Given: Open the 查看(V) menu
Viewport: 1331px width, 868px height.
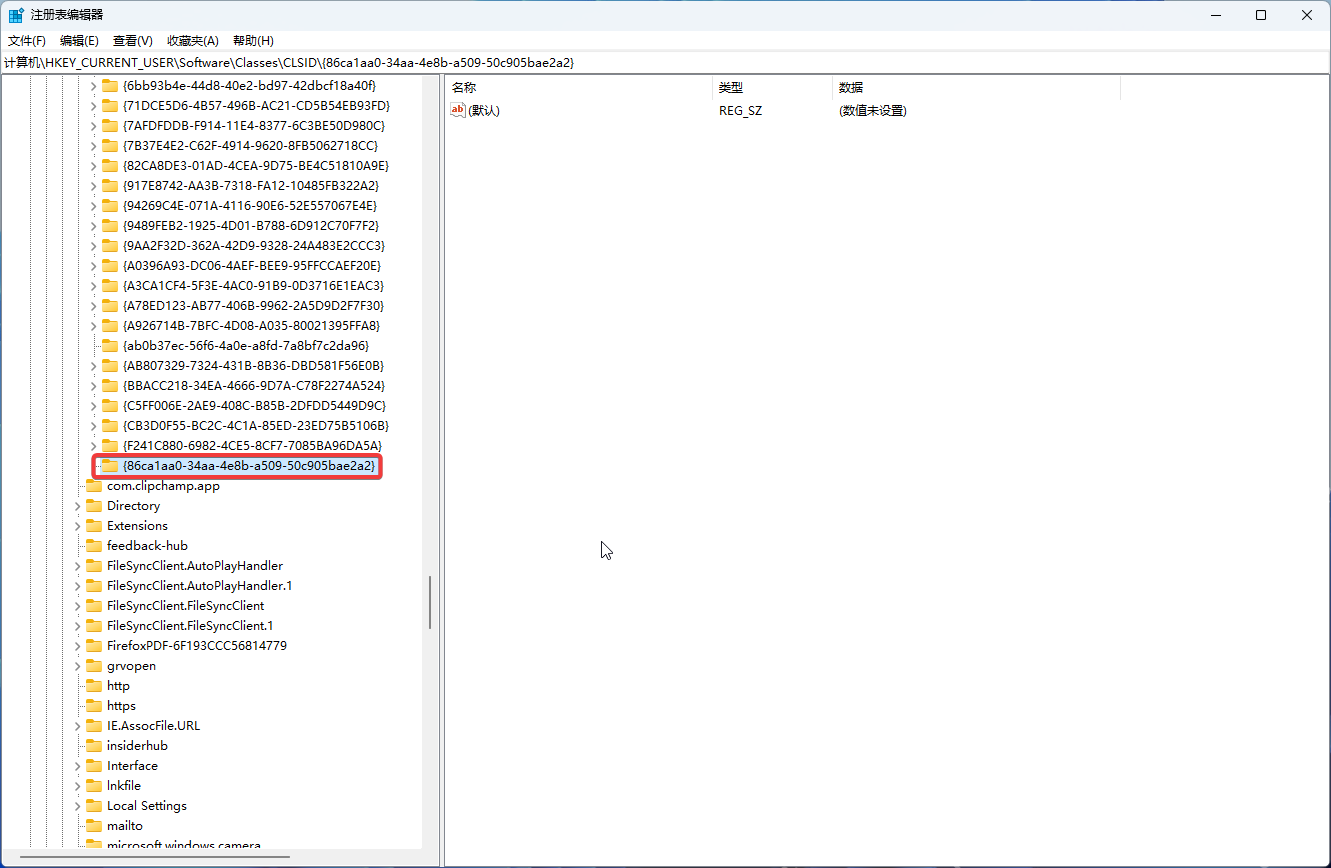Looking at the screenshot, I should (132, 41).
